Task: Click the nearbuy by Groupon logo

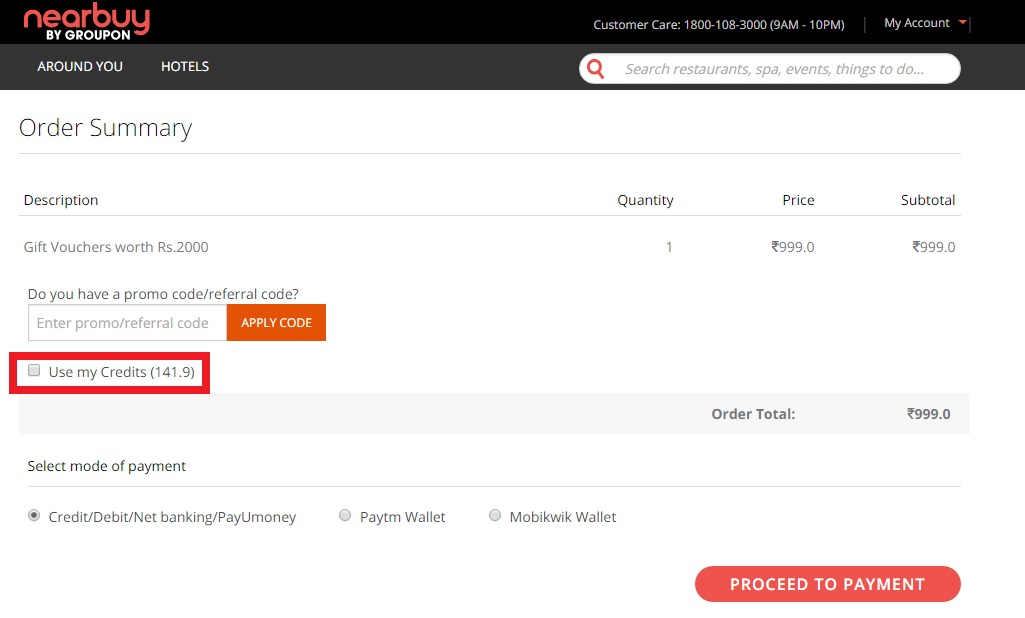Action: (86, 22)
